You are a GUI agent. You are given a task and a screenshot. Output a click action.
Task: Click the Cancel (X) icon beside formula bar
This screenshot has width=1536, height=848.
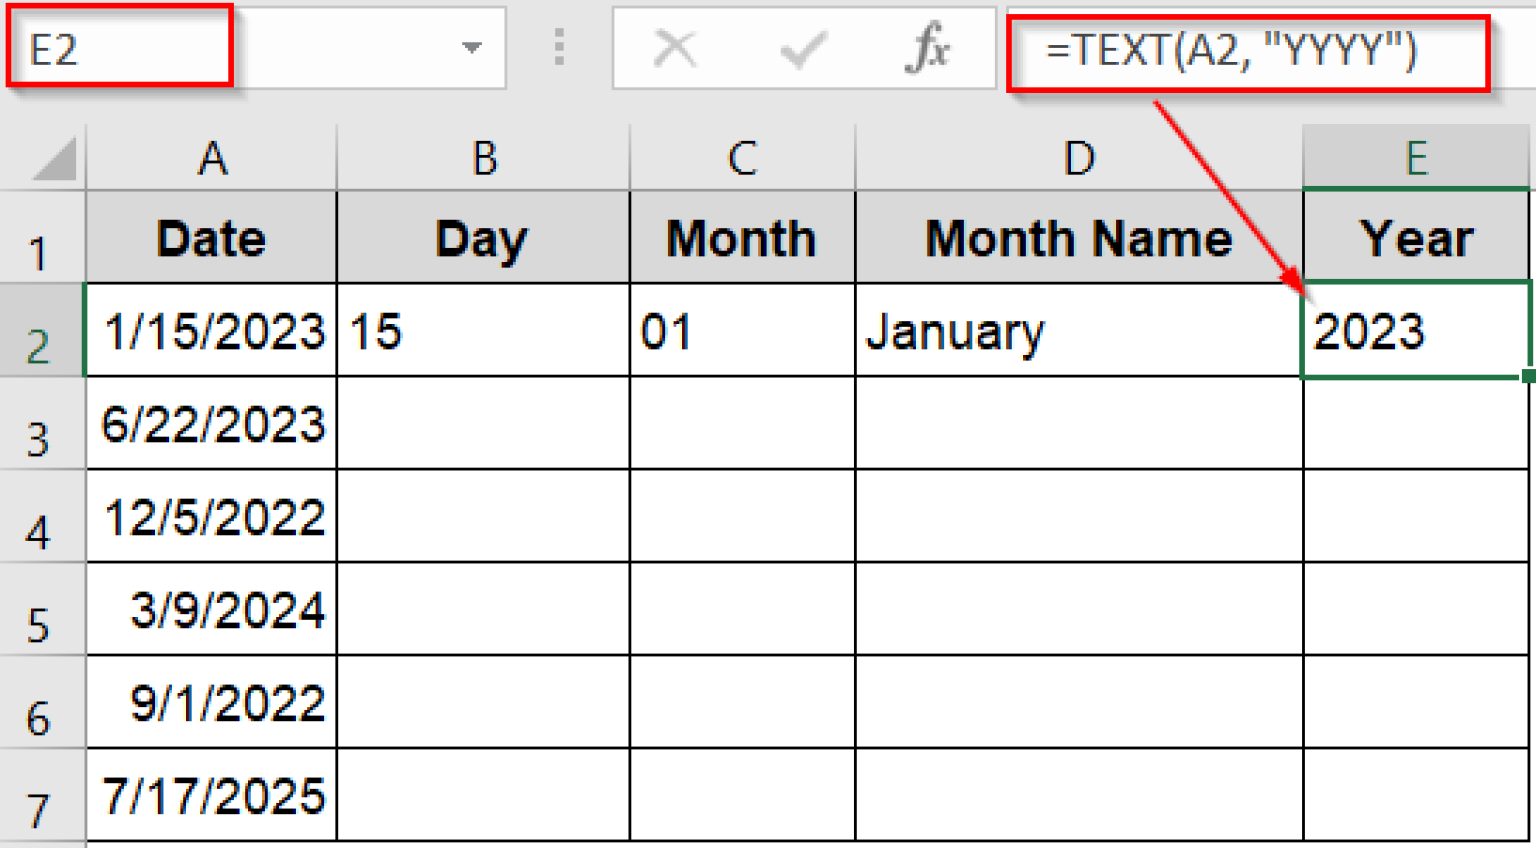point(675,48)
